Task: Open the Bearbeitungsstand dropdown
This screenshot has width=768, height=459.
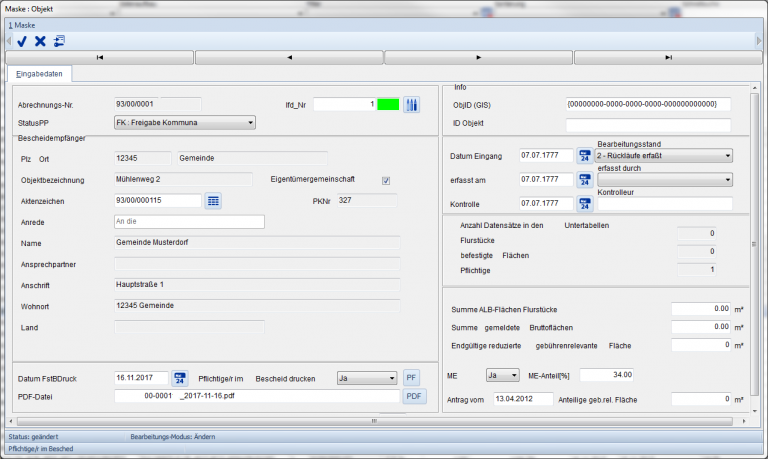Action: coord(664,156)
